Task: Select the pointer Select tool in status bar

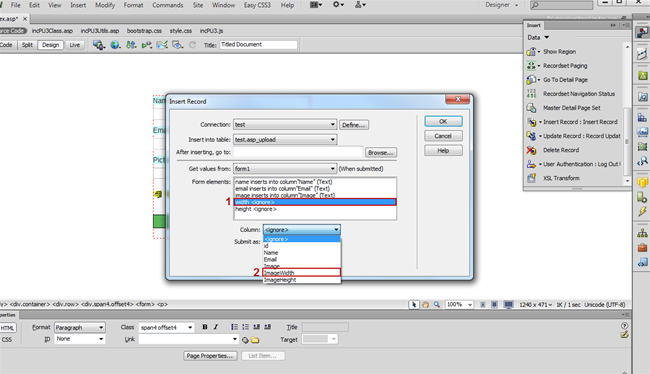Action: point(414,305)
